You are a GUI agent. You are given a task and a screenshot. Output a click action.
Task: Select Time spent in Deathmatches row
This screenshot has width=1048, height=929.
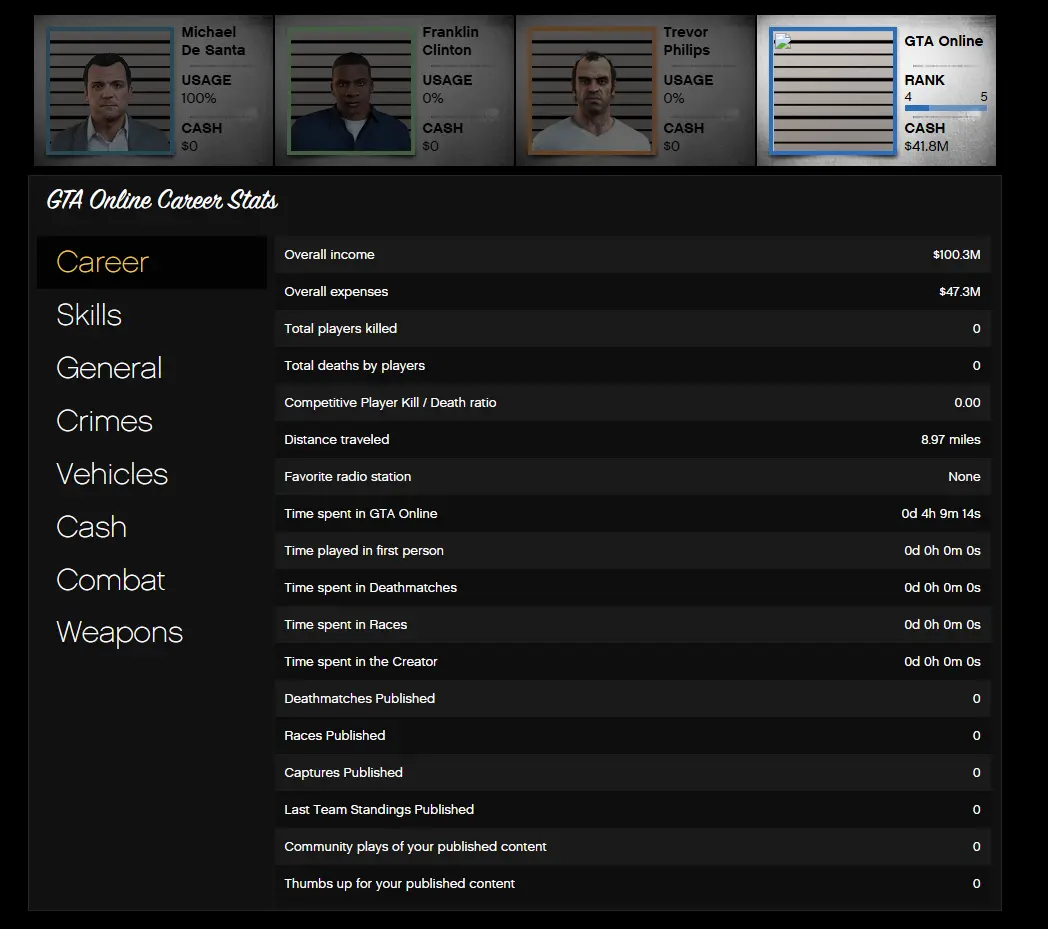[x=632, y=587]
